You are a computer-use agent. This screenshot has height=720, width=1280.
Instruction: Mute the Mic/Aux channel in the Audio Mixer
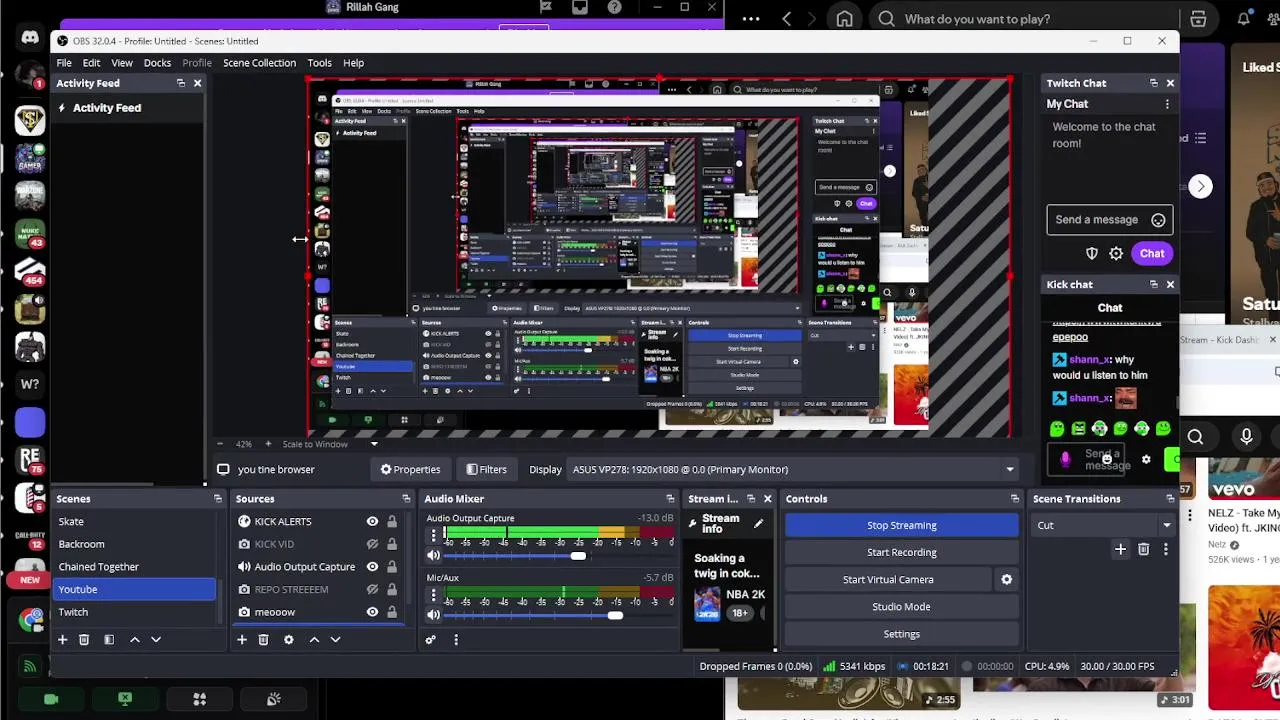tap(434, 615)
